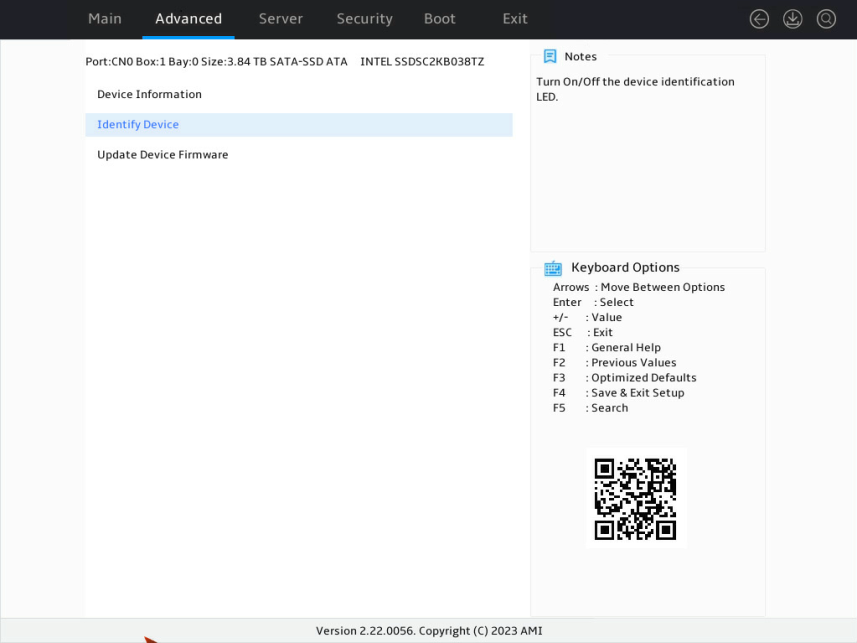Click the Notes bookmark icon
Viewport: 857px width, 643px height.
pyautogui.click(x=550, y=56)
